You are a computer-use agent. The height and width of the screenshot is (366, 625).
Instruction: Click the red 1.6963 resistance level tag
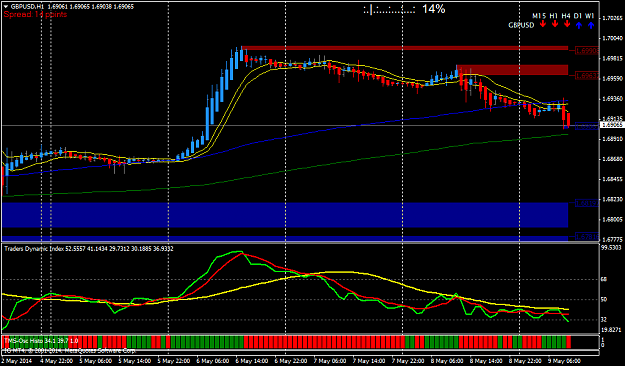(587, 76)
